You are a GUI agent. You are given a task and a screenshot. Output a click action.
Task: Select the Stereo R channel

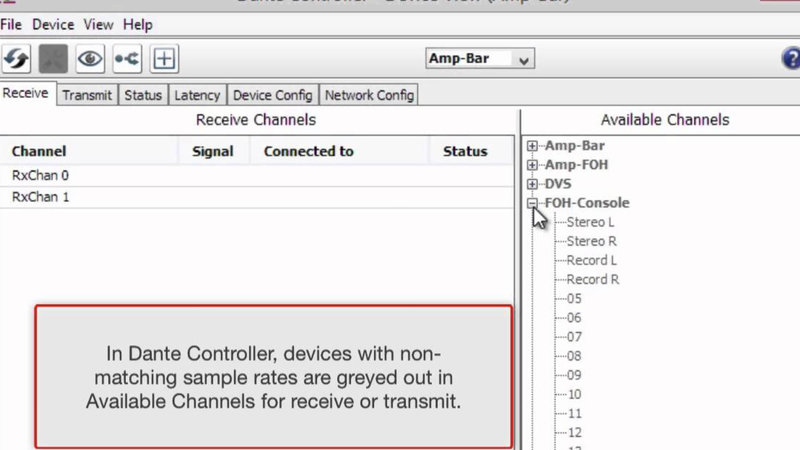pos(592,241)
